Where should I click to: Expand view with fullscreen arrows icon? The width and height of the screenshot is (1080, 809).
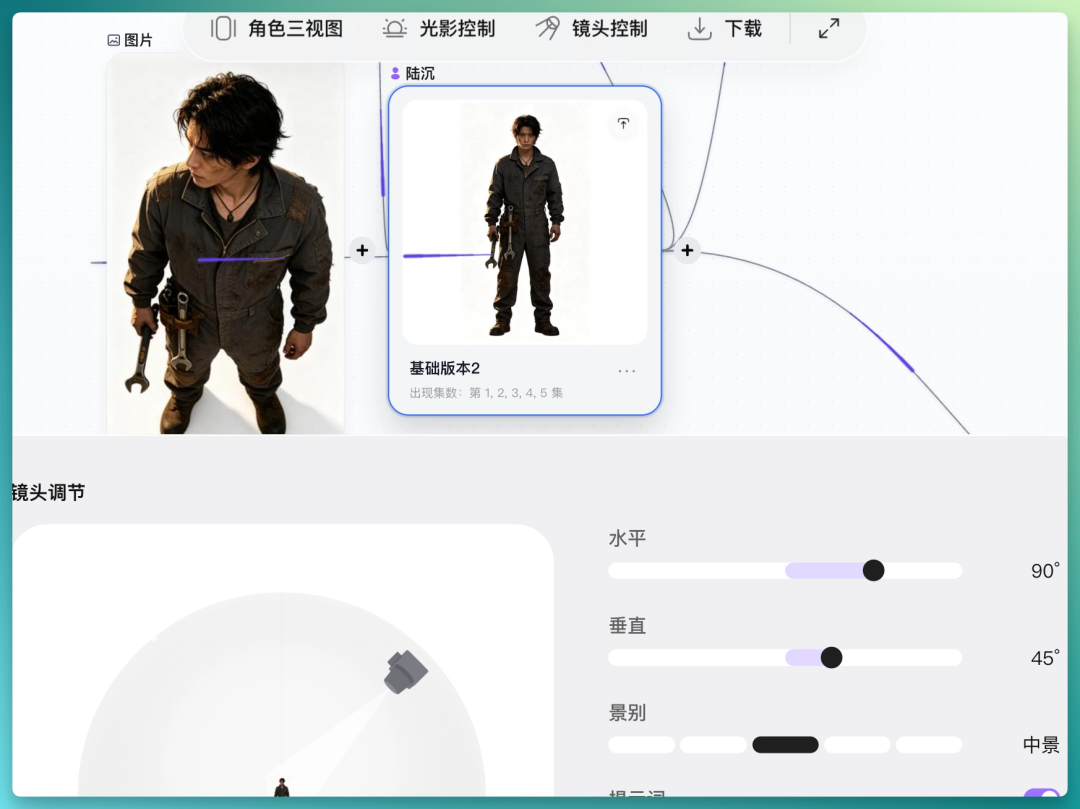point(829,29)
